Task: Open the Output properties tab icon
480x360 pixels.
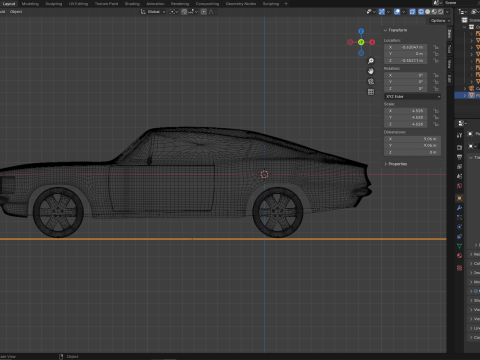Action: [x=459, y=157]
